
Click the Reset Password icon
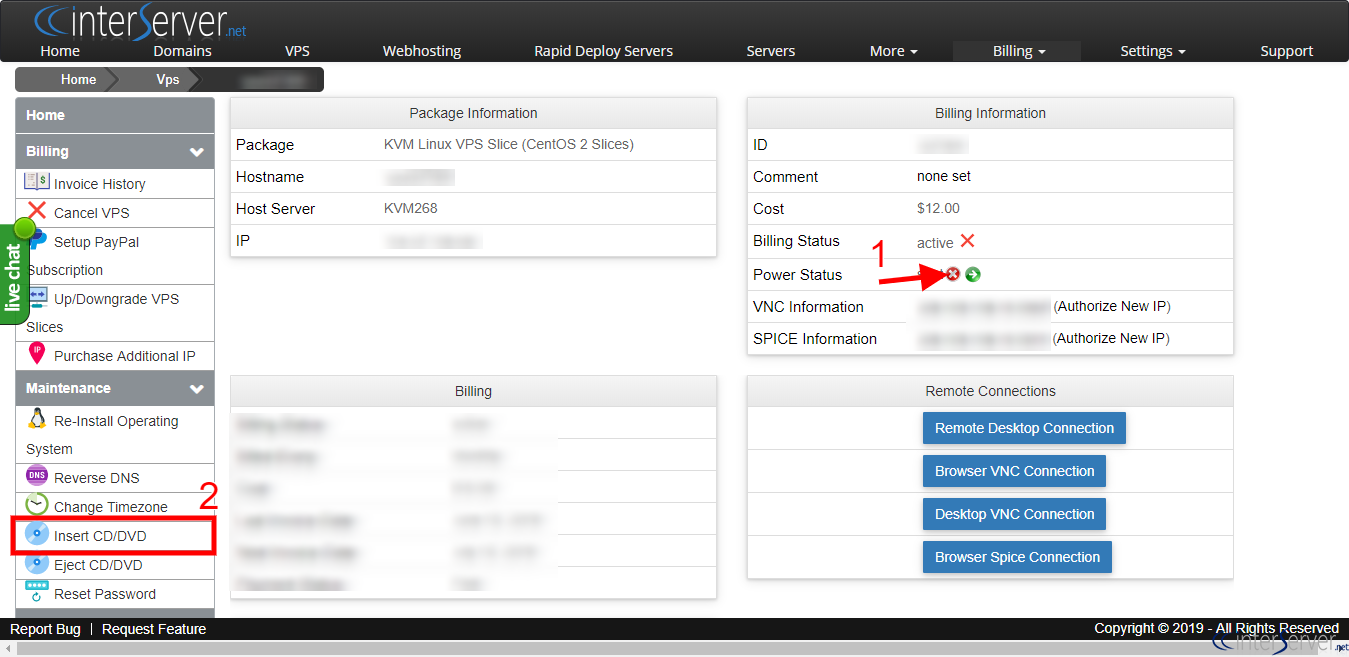37,591
